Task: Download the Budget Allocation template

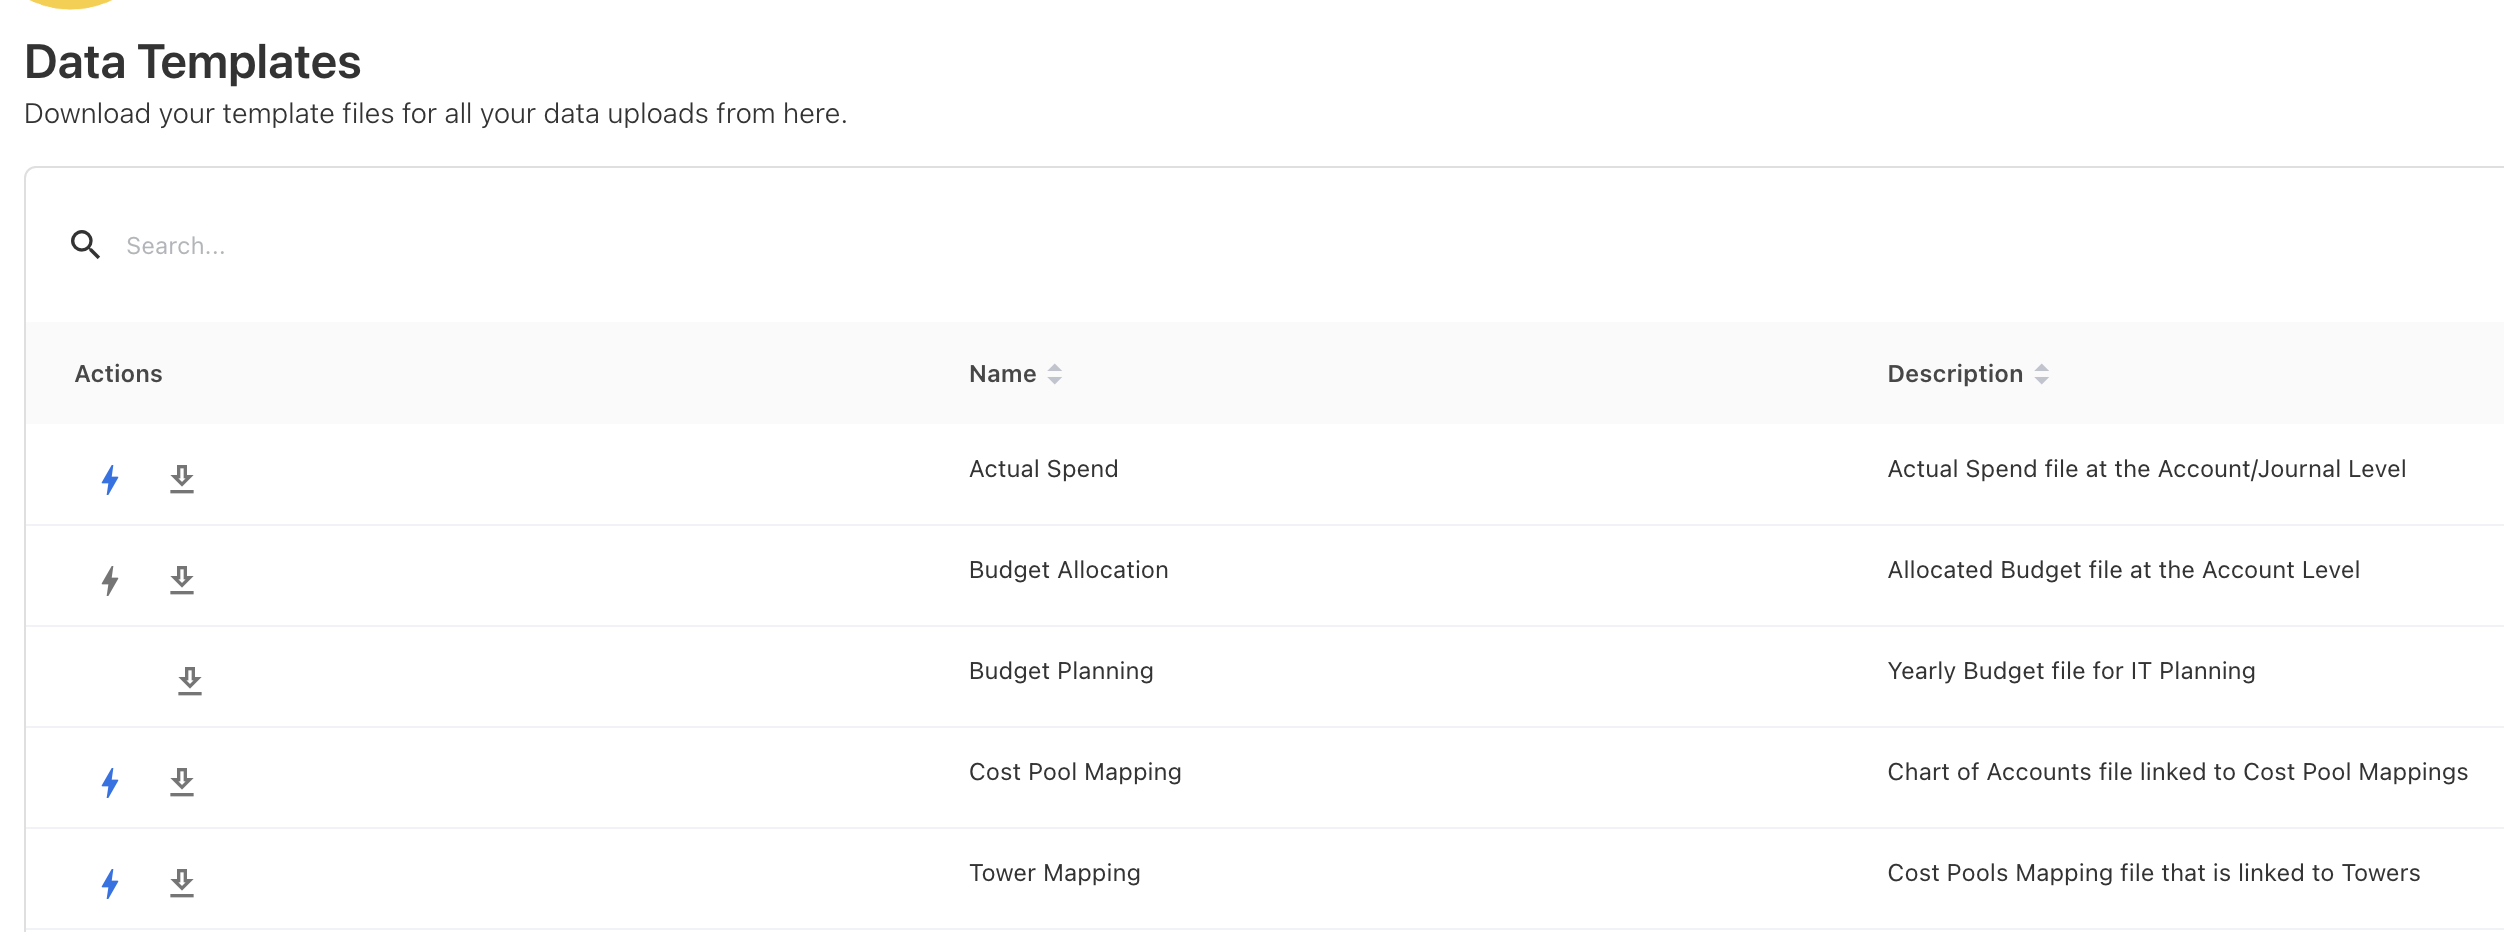Action: 181,580
